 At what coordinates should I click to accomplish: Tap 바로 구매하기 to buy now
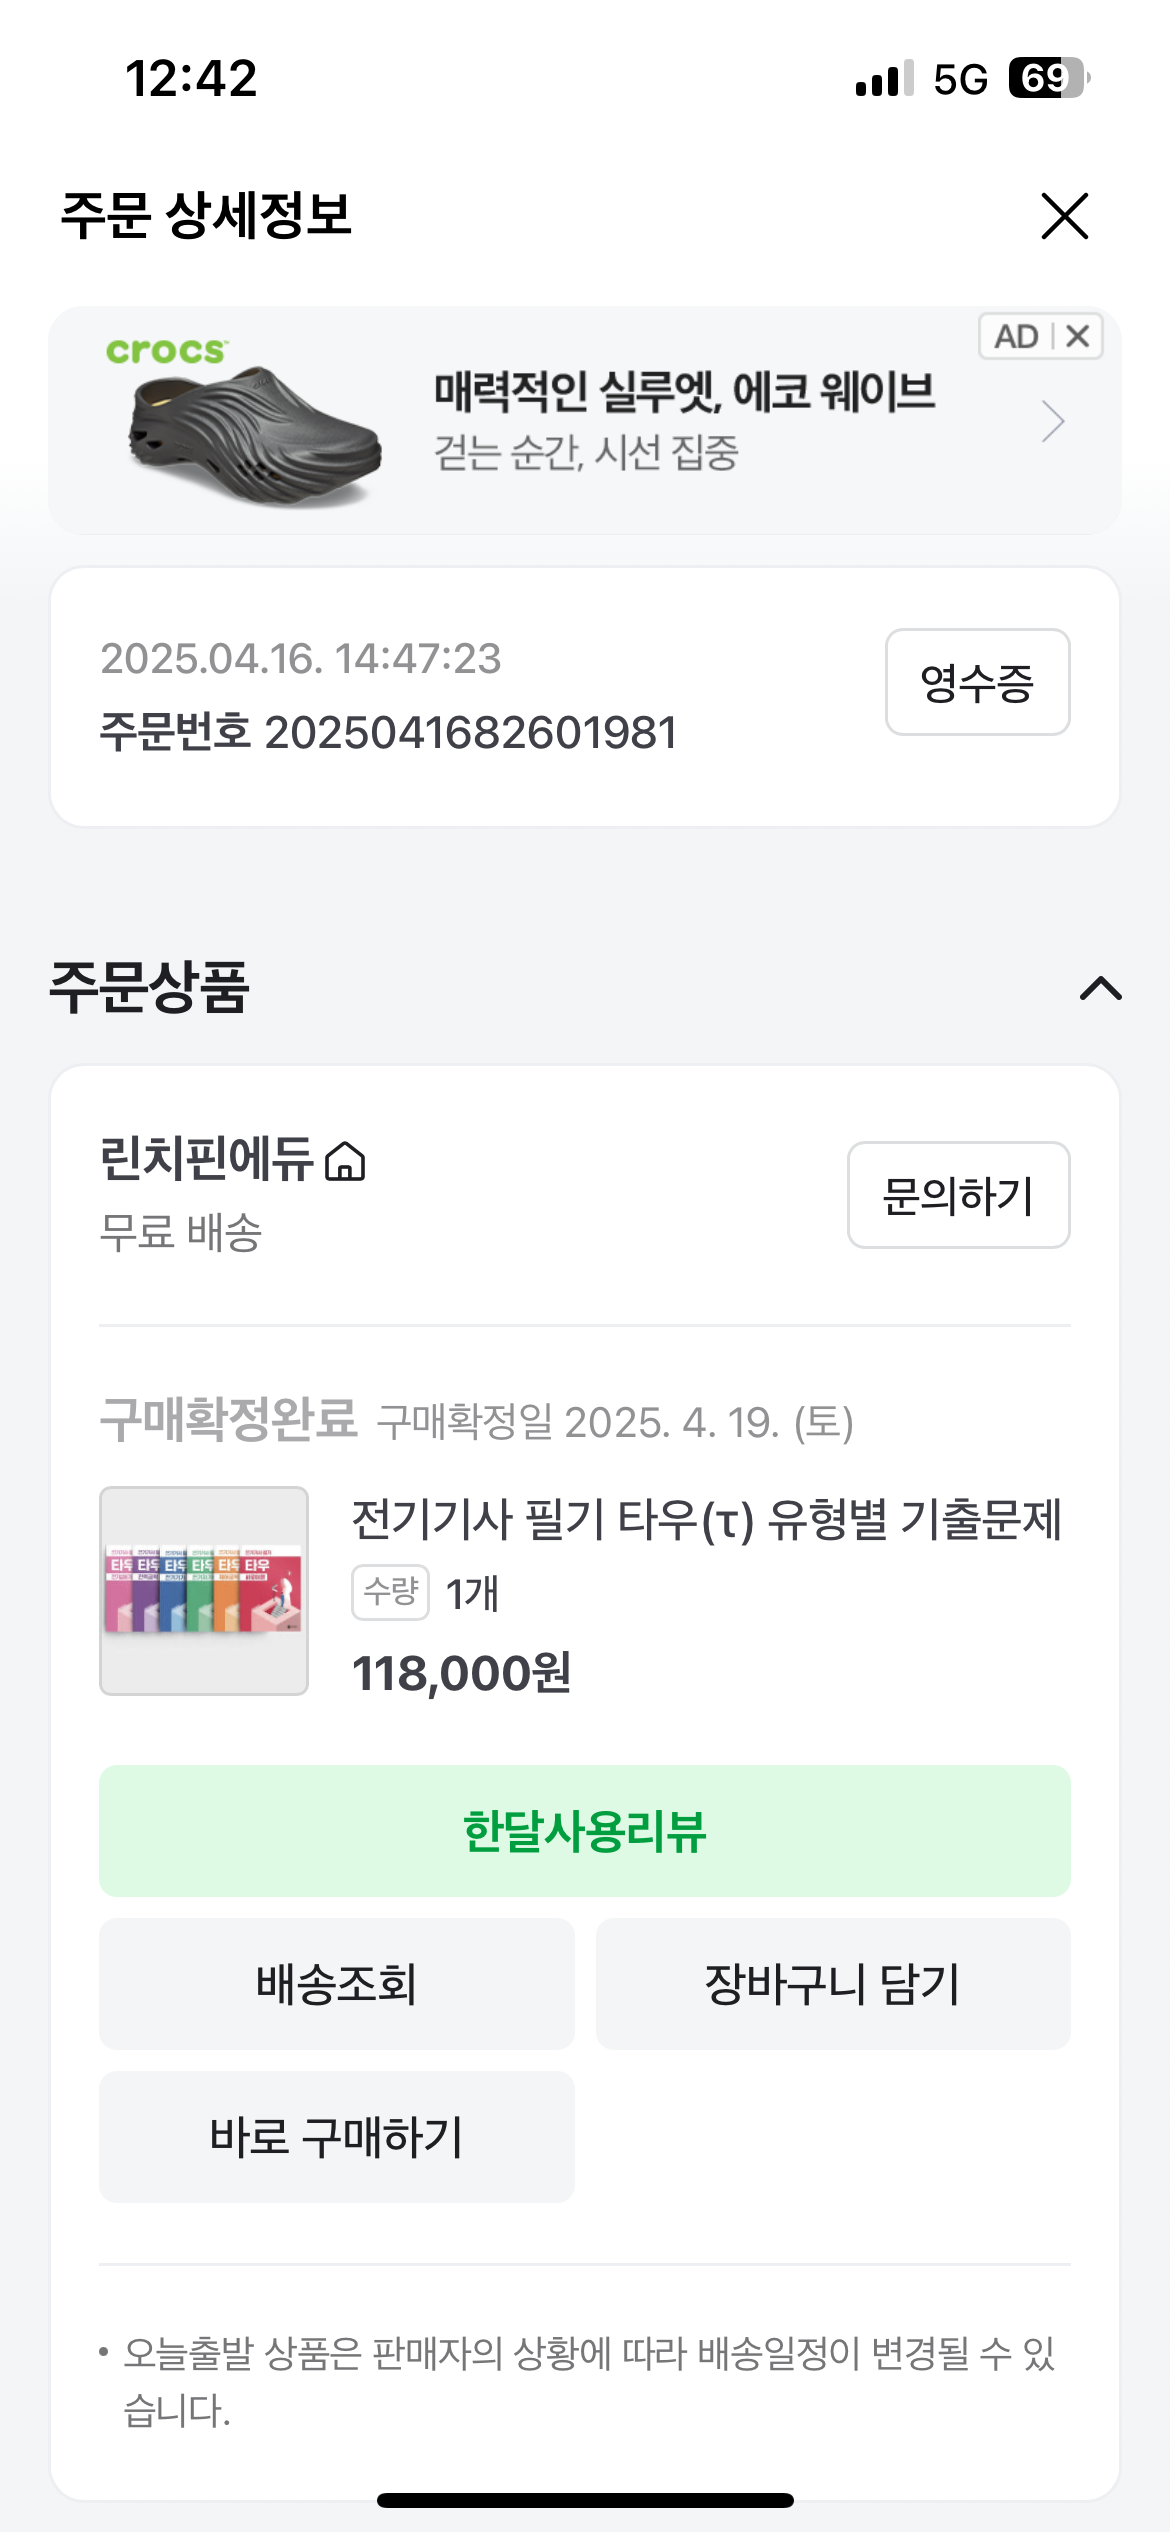336,2137
